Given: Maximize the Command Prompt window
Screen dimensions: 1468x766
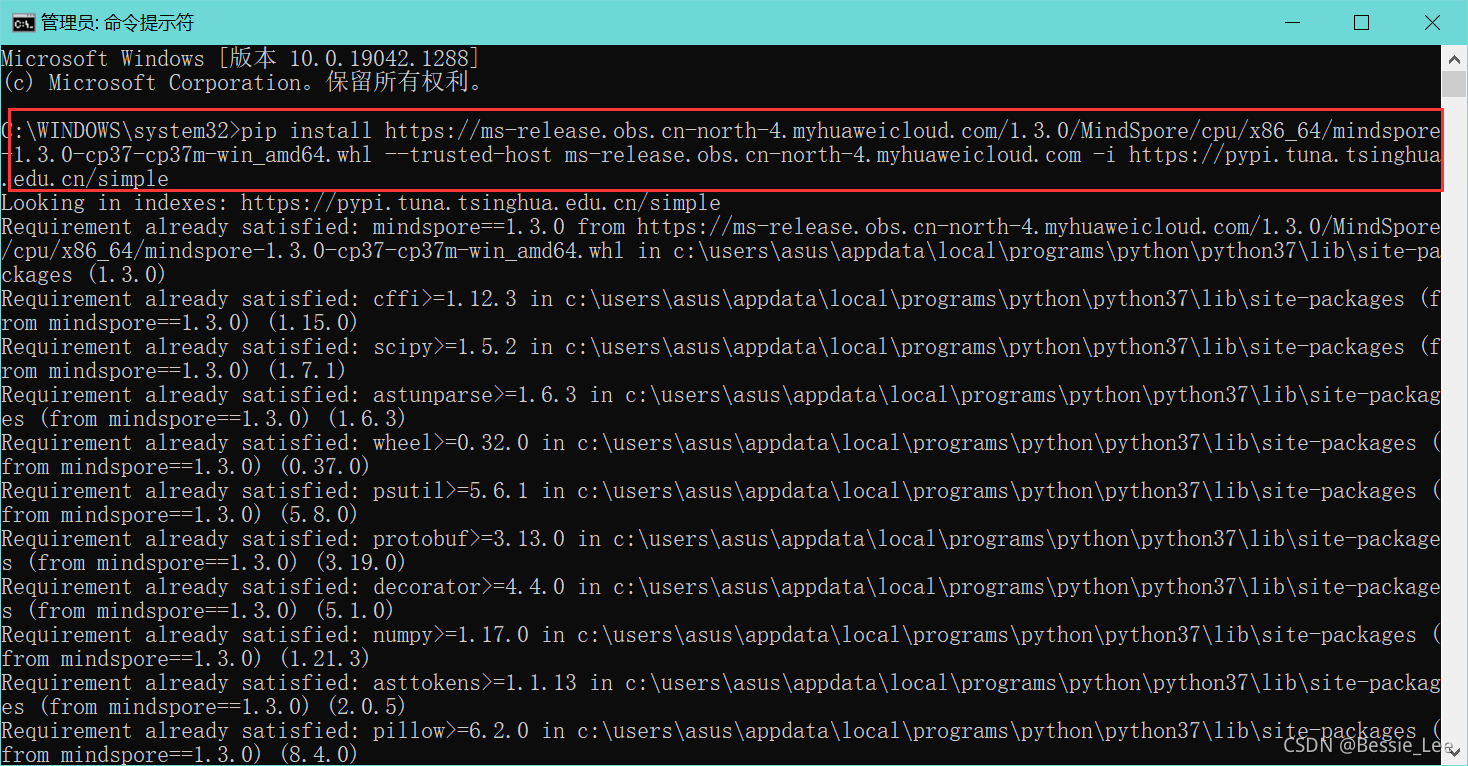Looking at the screenshot, I should [1361, 22].
